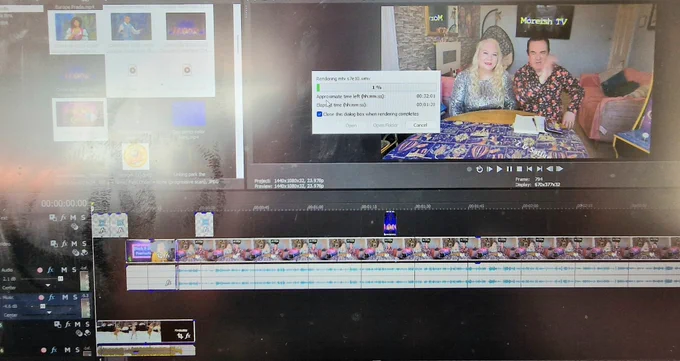Image resolution: width=680 pixels, height=361 pixels.
Task: Open track motion on the first video track
Action: click(52, 217)
